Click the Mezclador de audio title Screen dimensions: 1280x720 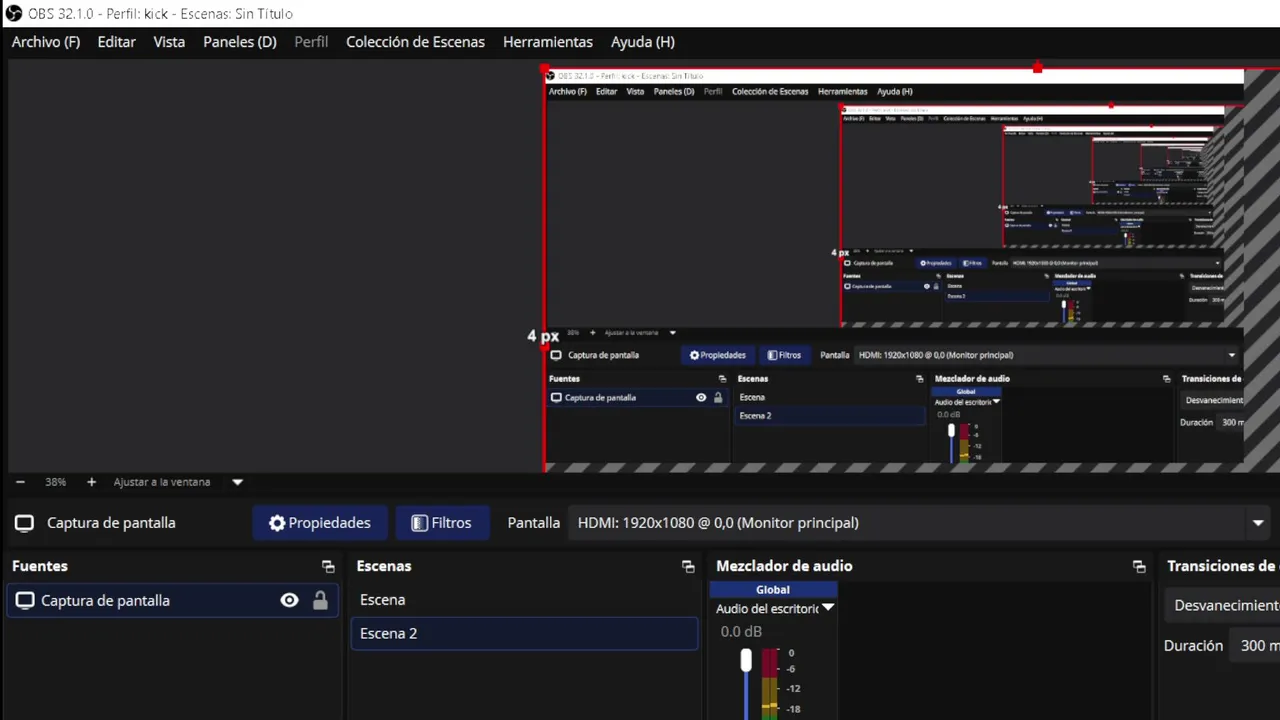click(x=784, y=566)
